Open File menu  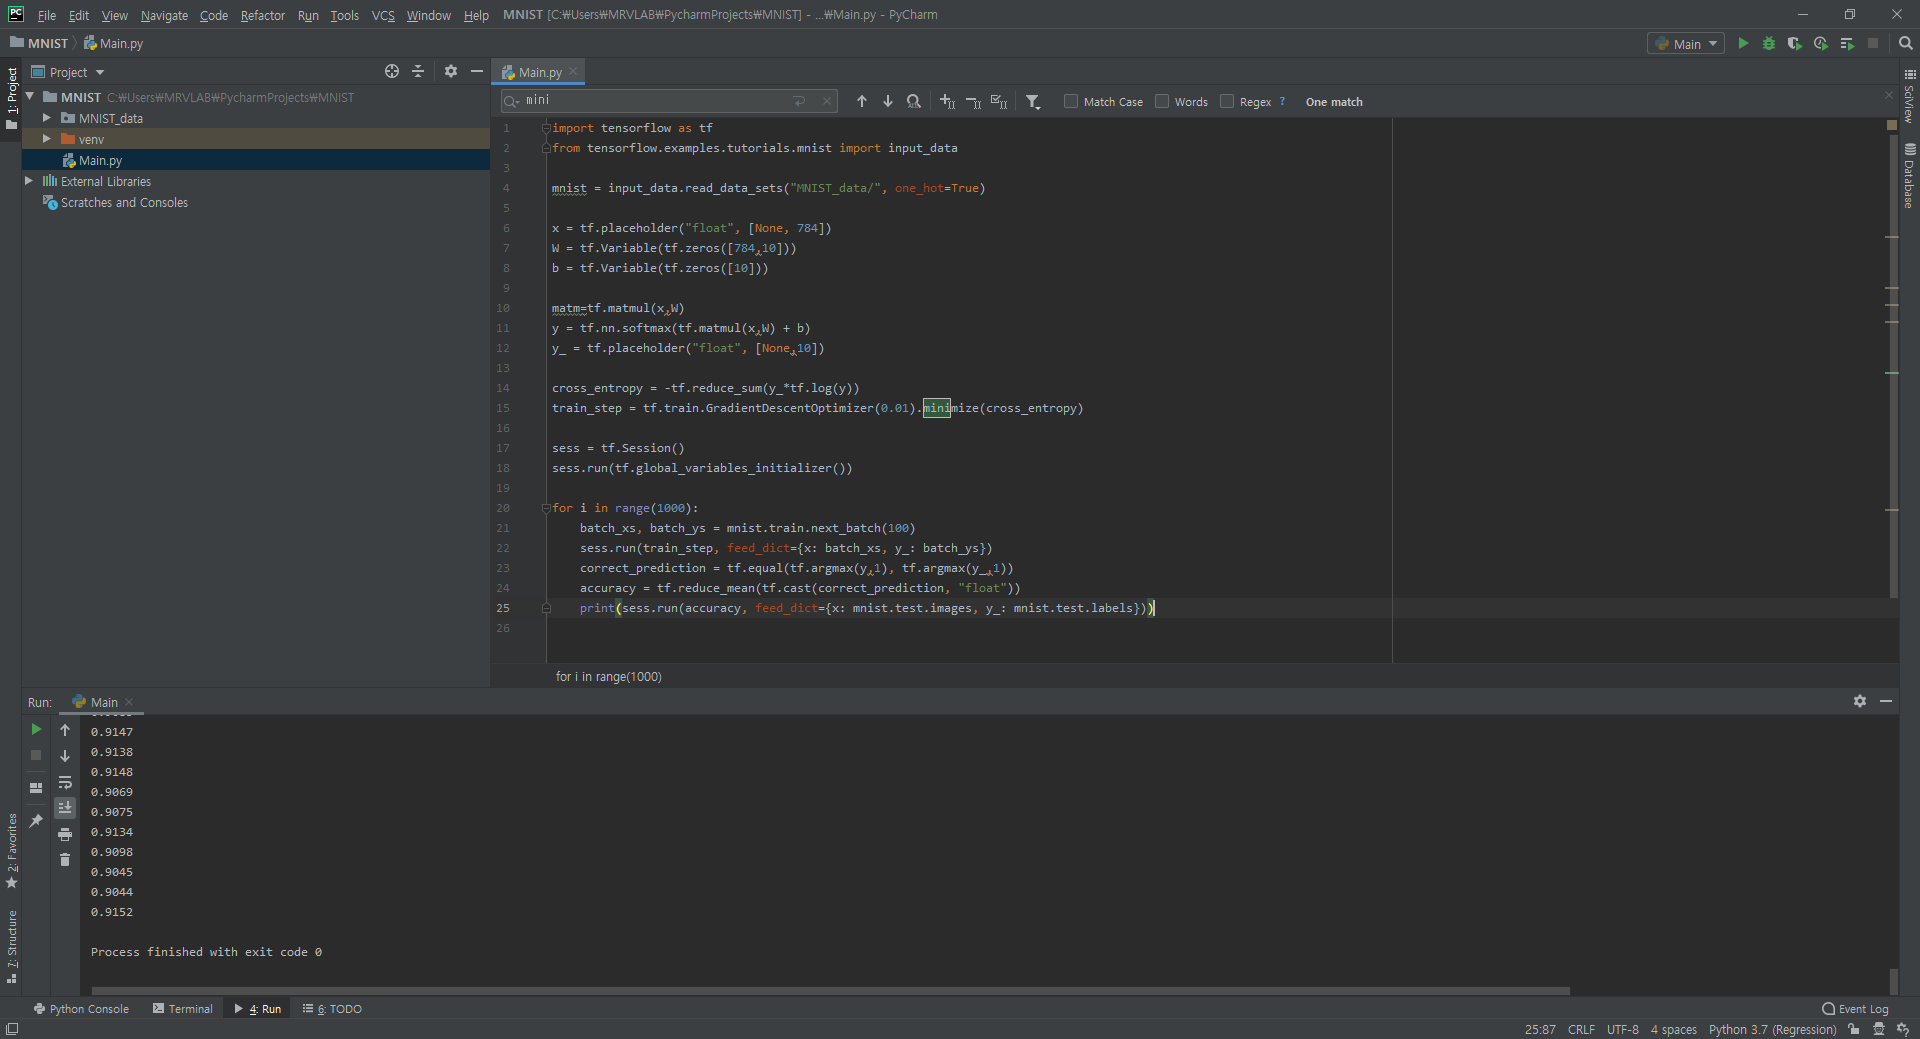(x=47, y=15)
